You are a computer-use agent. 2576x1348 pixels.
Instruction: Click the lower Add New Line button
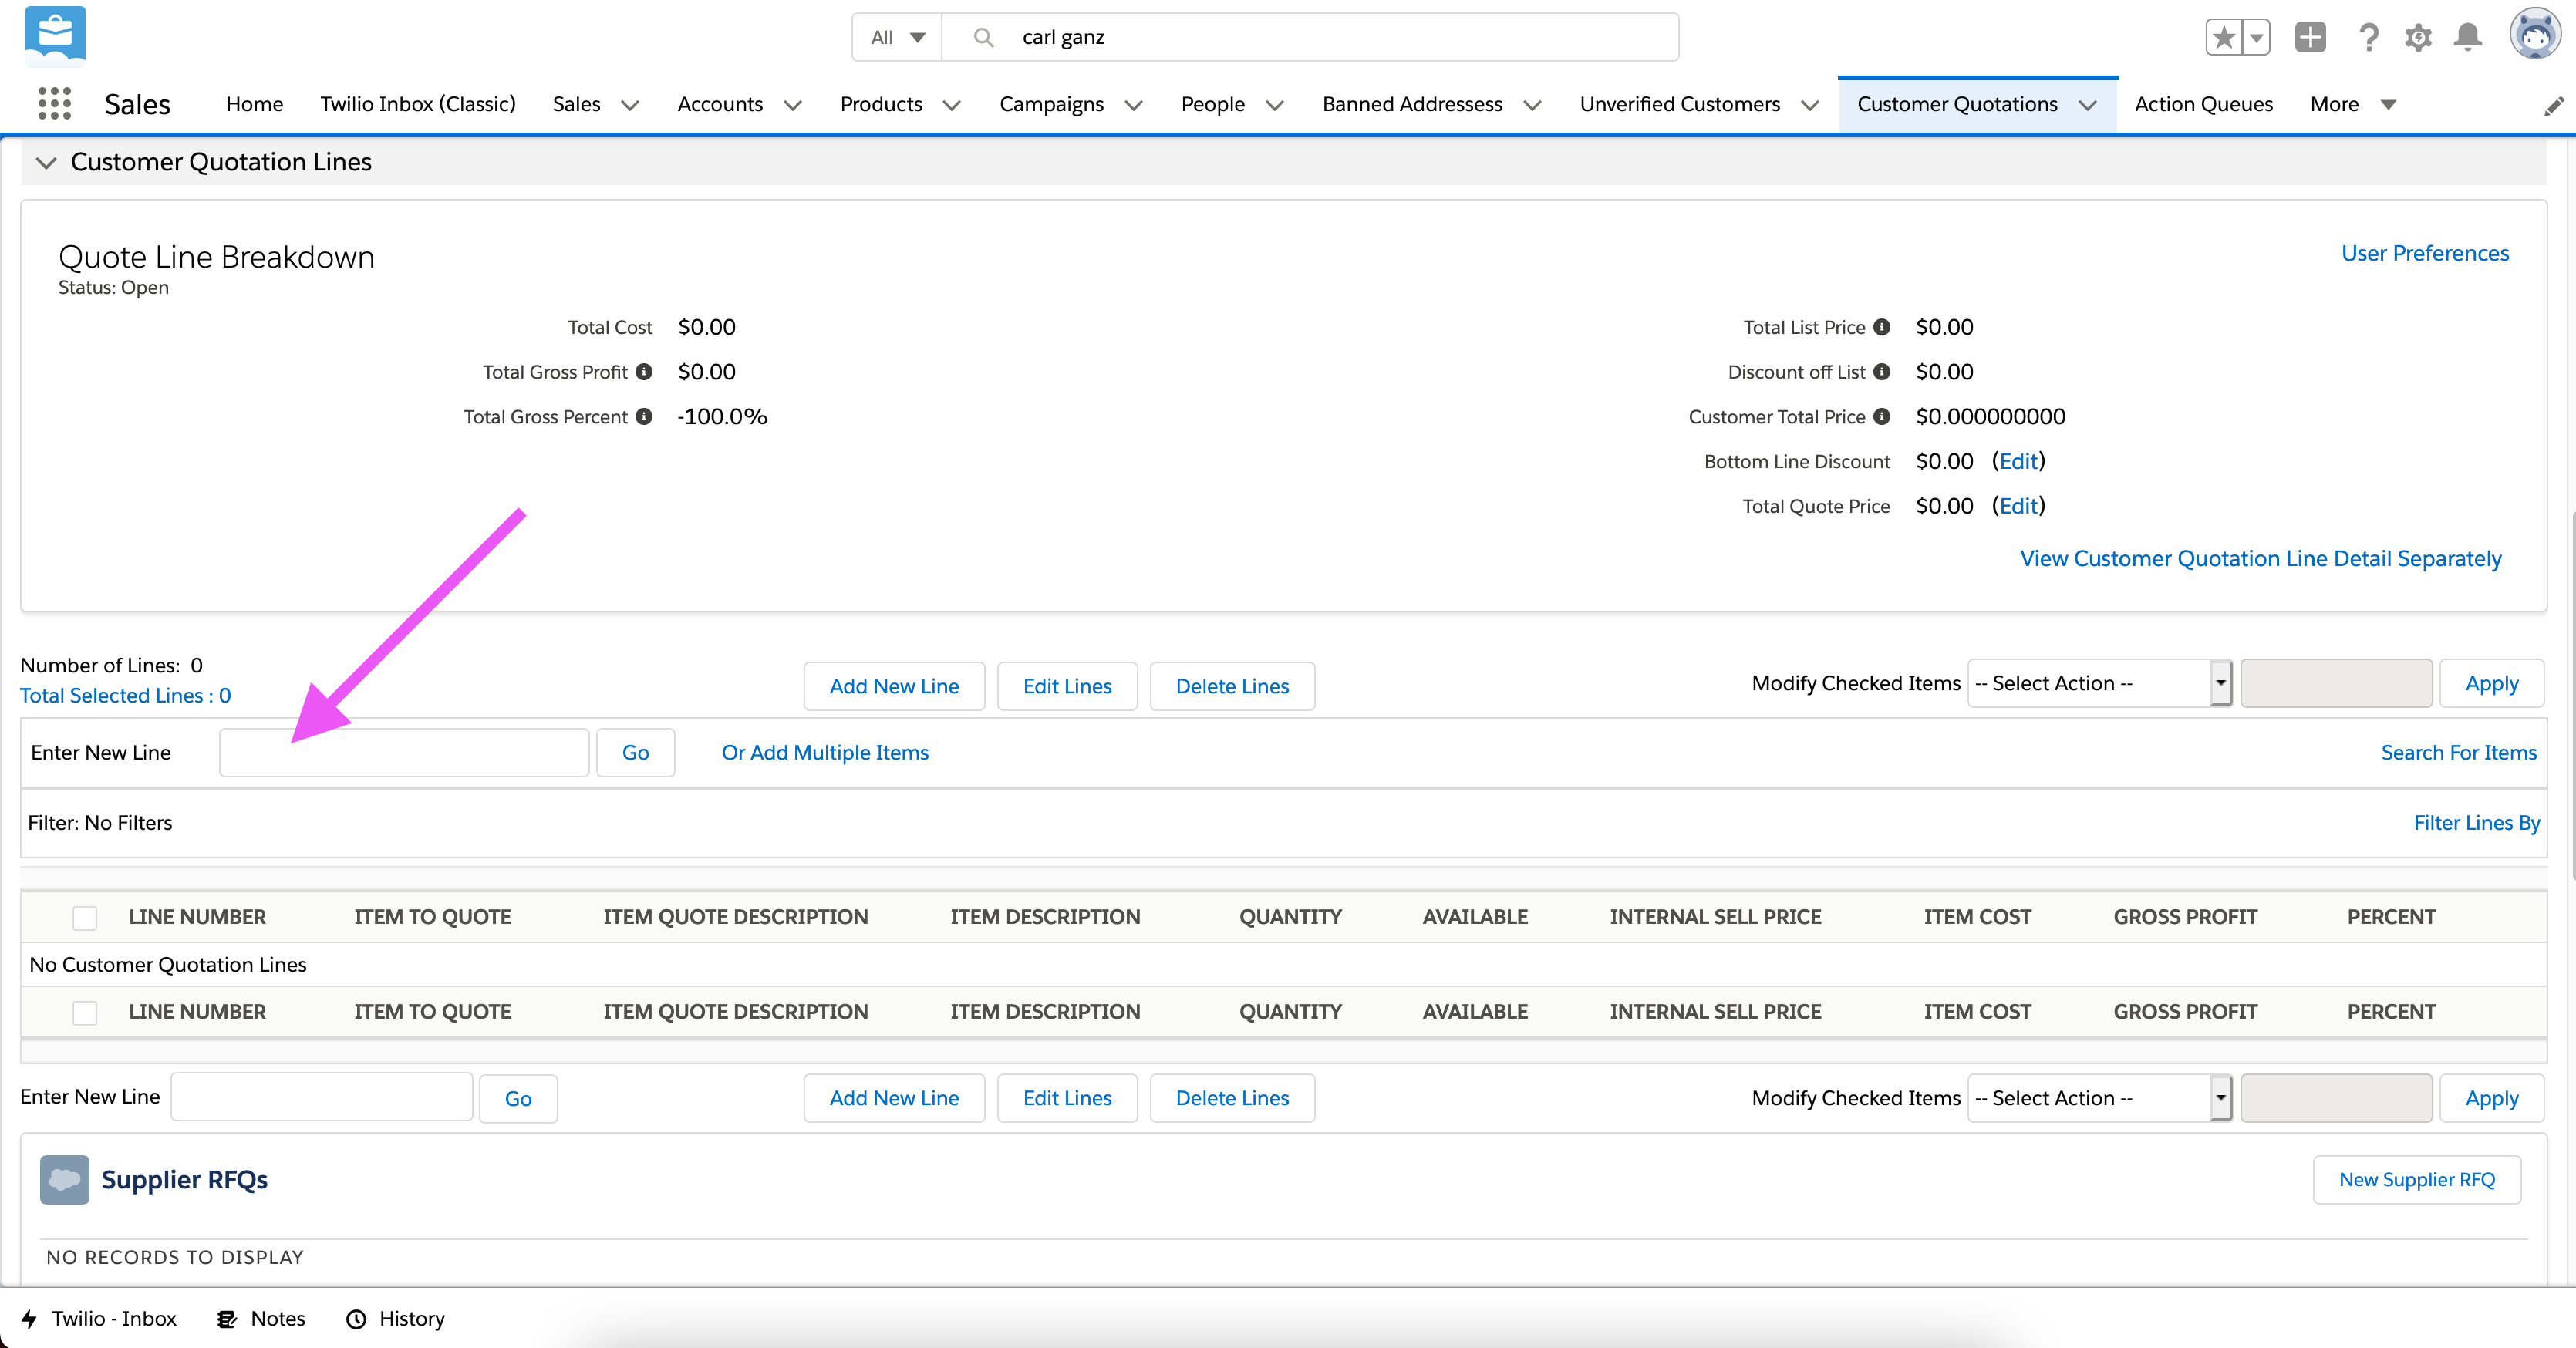[x=894, y=1098]
